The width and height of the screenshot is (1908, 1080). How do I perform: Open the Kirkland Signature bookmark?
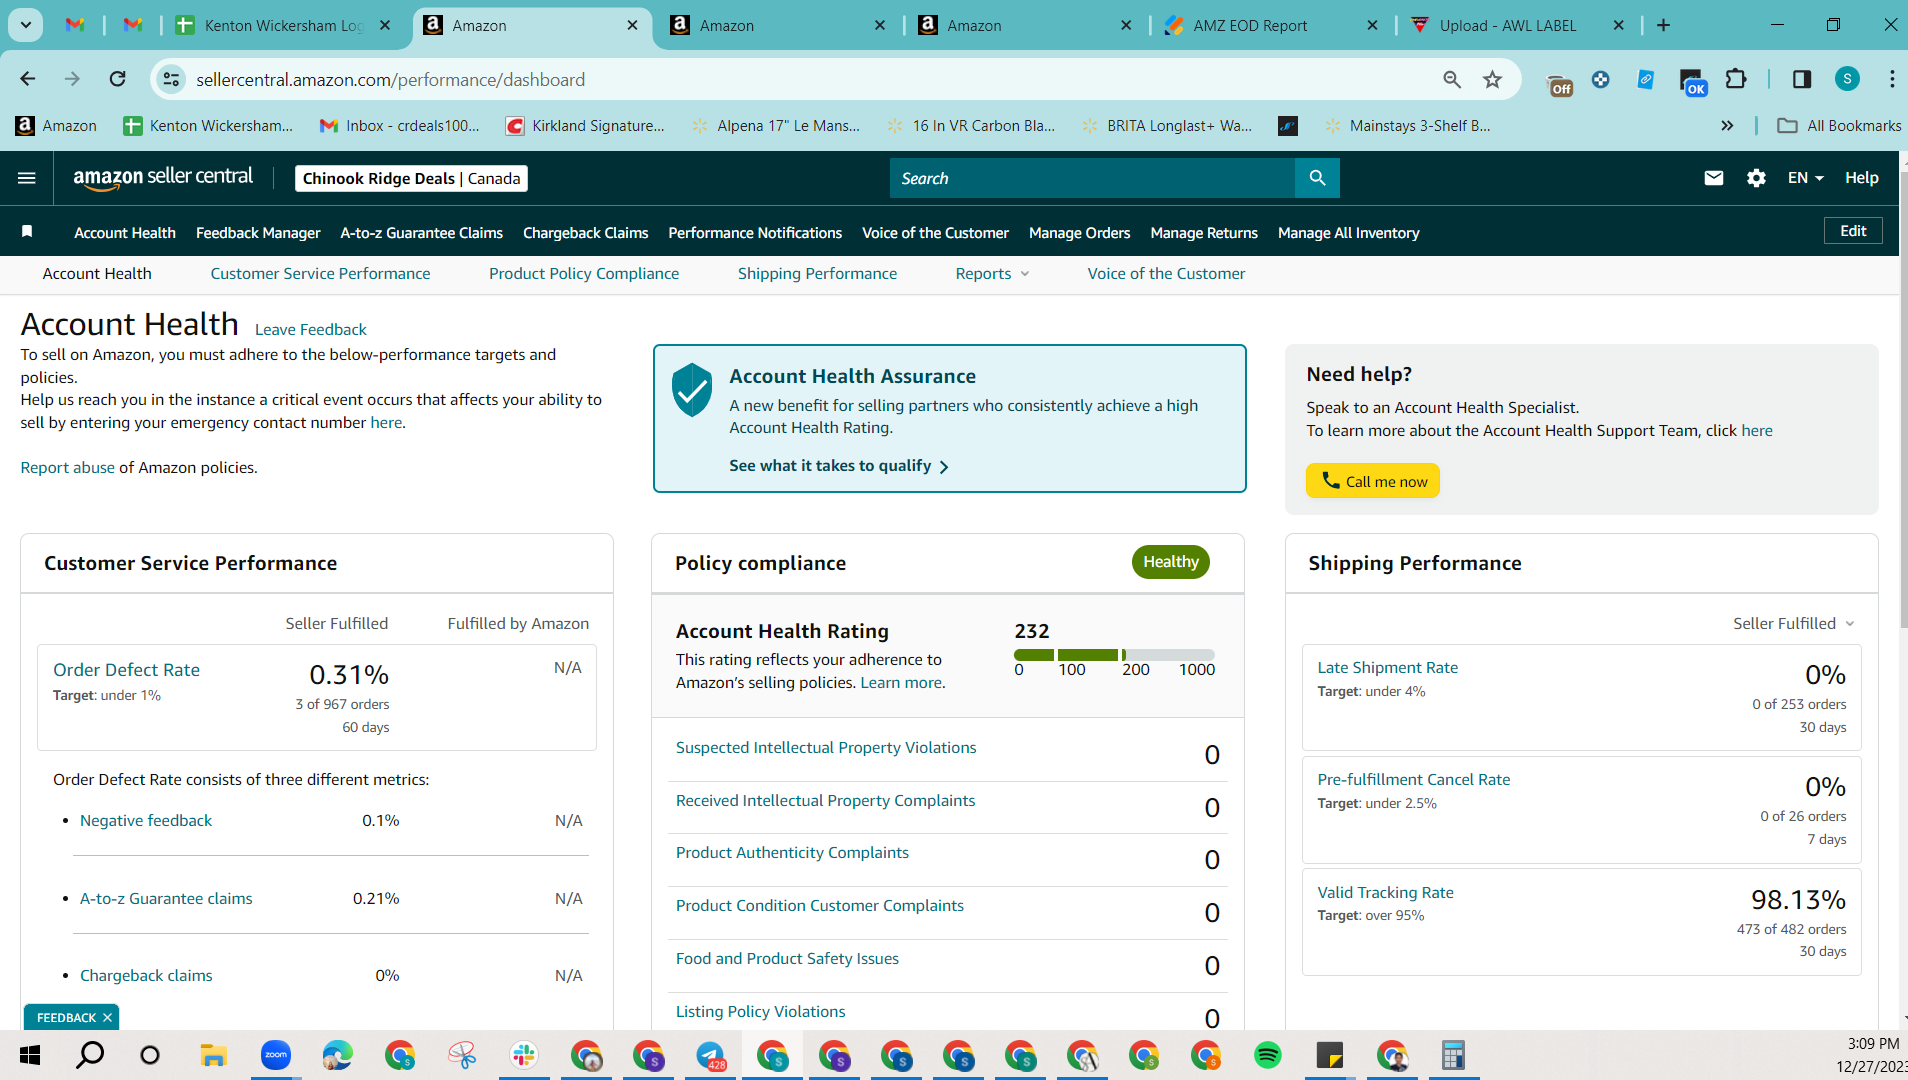point(585,125)
